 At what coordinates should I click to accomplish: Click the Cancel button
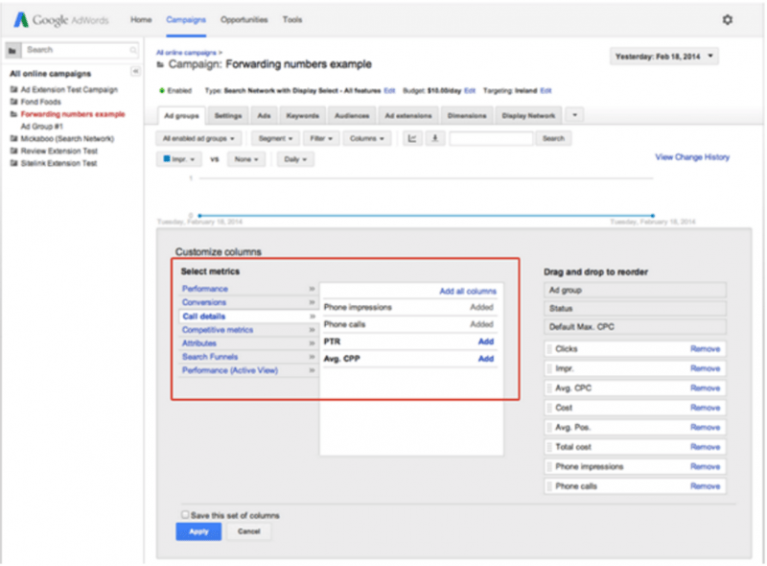(249, 531)
